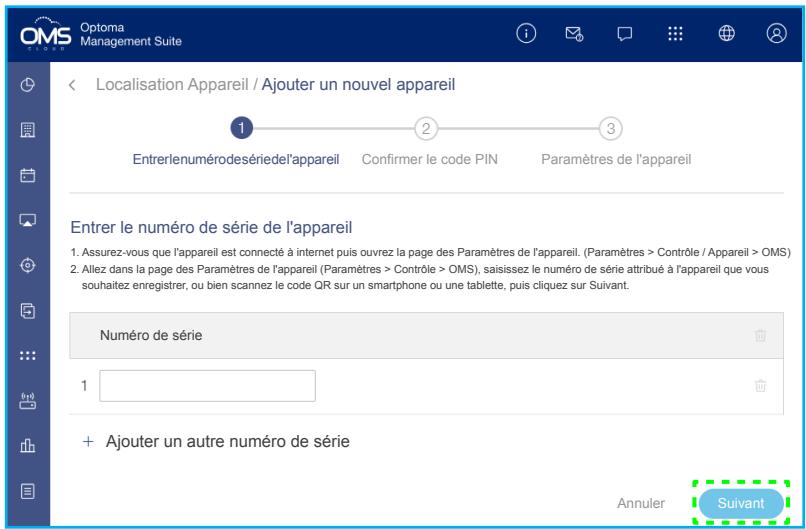Select step 3 circle in wizard
The height and width of the screenshot is (529, 806).
[x=611, y=128]
